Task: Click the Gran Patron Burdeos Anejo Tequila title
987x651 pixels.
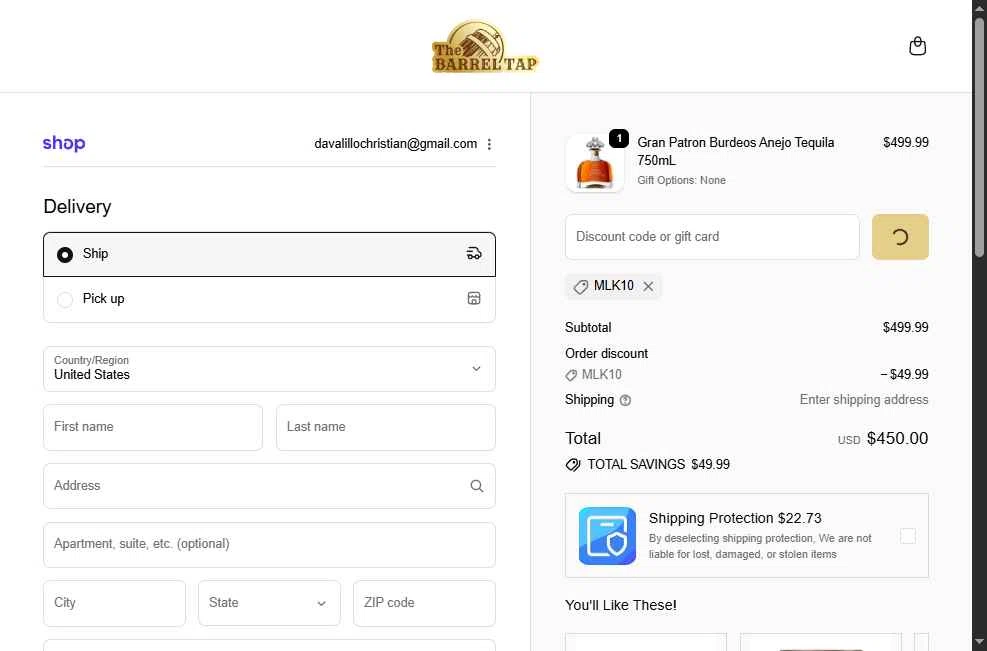Action: [x=735, y=151]
